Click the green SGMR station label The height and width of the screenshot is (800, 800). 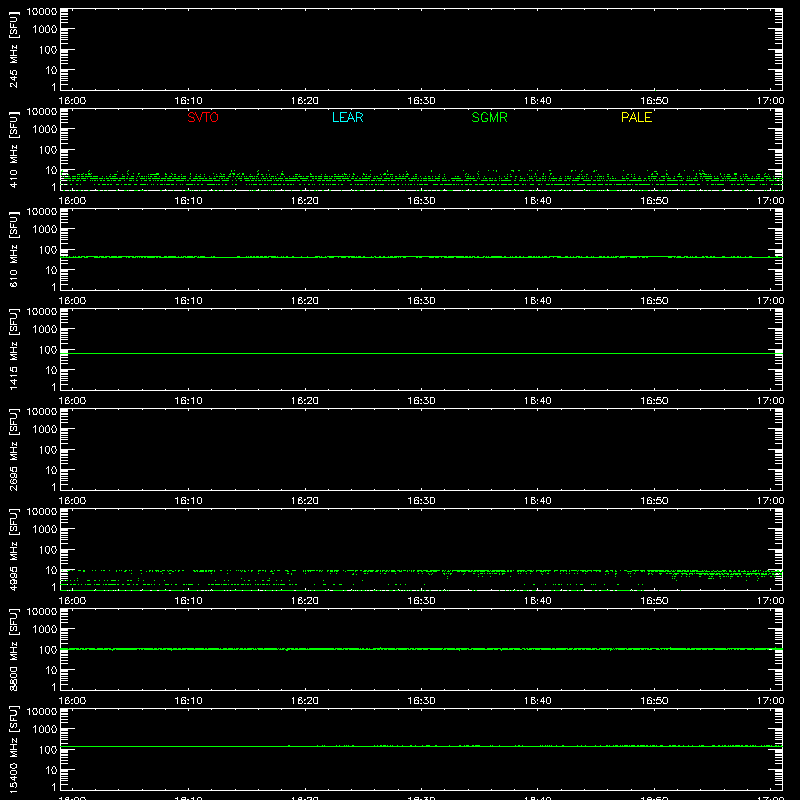pos(489,117)
